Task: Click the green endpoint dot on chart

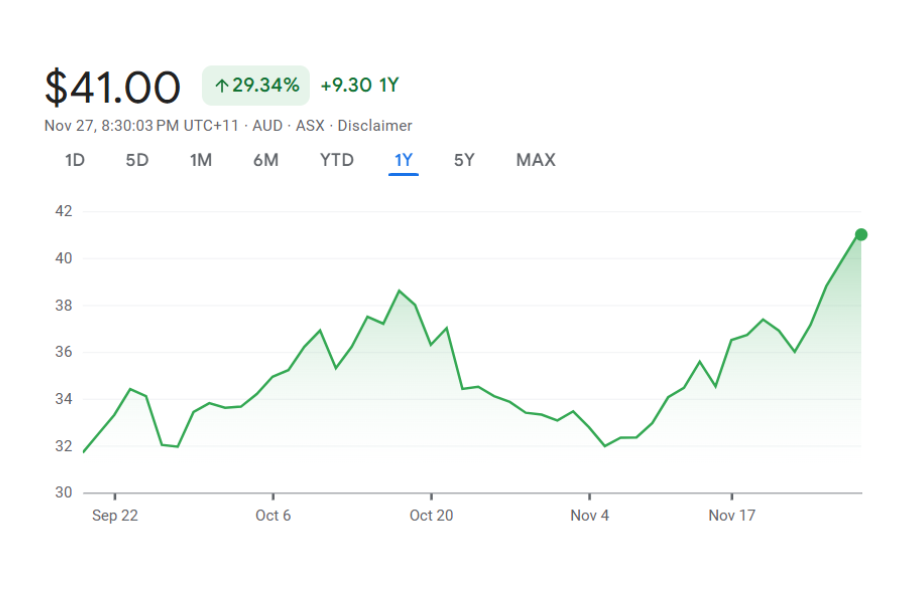Action: (861, 235)
